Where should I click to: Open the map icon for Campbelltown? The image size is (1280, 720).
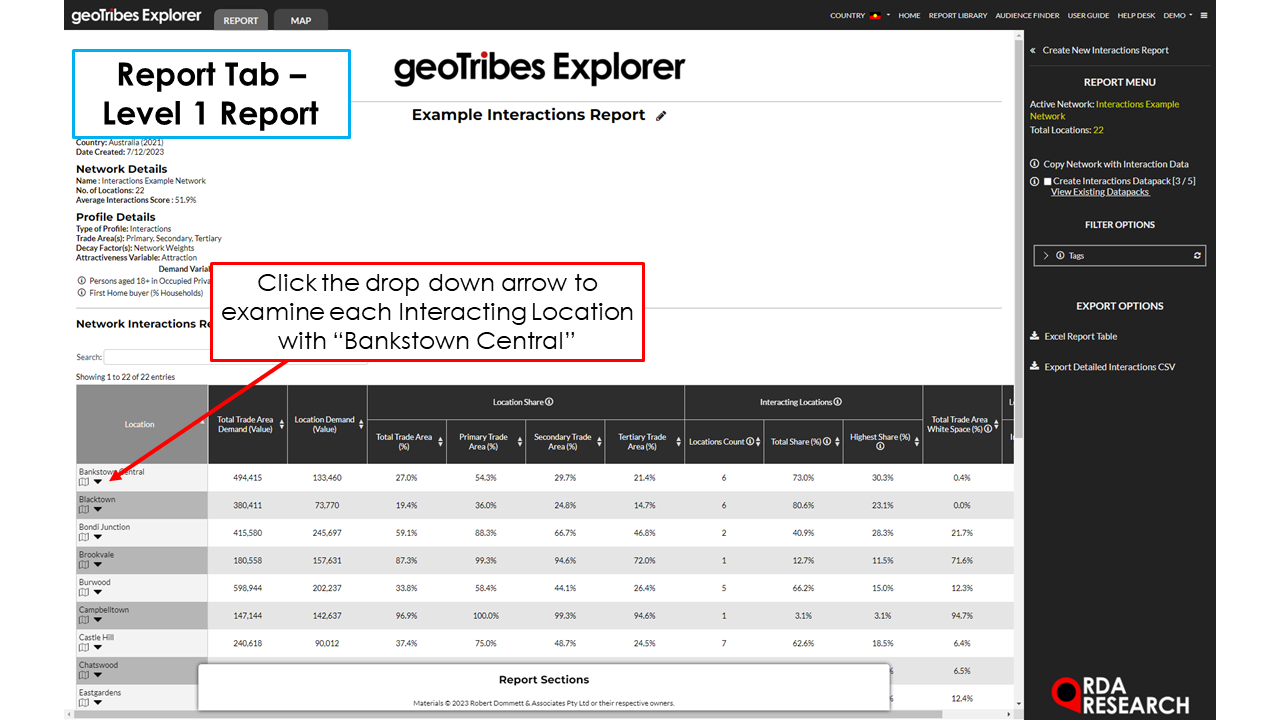coord(84,620)
